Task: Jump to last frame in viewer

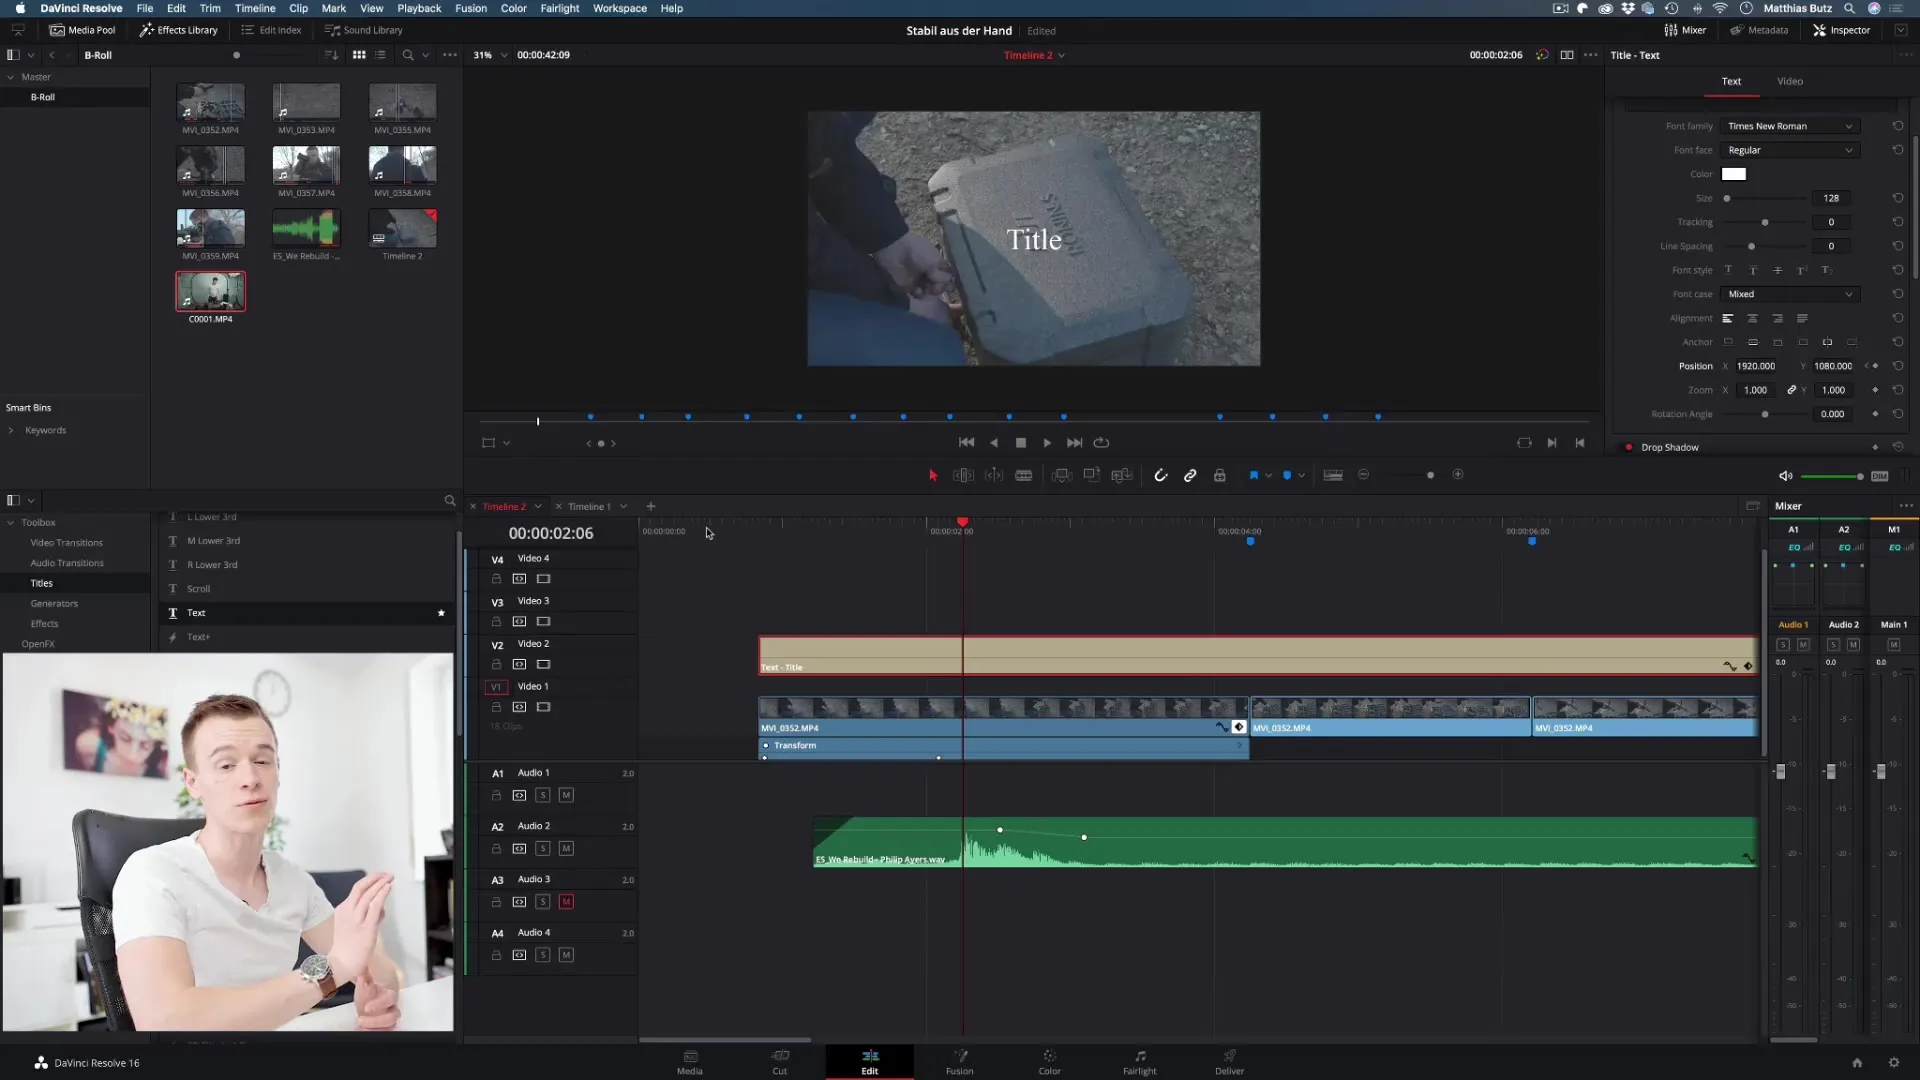Action: [x=1074, y=443]
